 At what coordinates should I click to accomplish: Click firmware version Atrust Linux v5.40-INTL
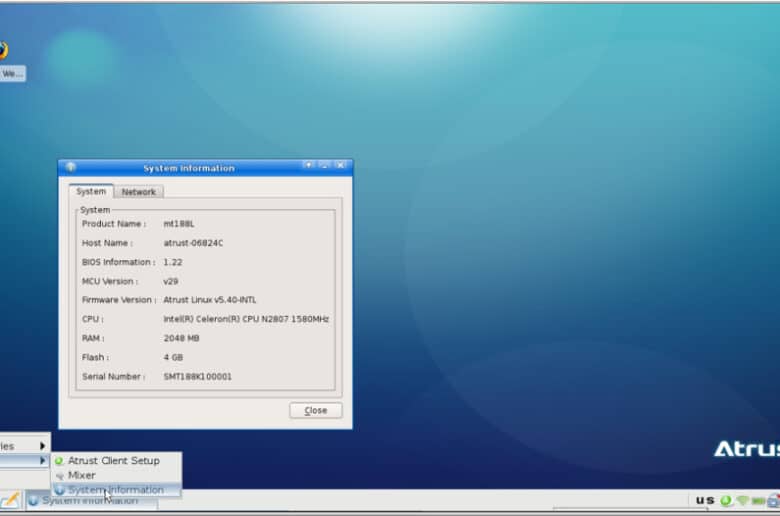210,300
